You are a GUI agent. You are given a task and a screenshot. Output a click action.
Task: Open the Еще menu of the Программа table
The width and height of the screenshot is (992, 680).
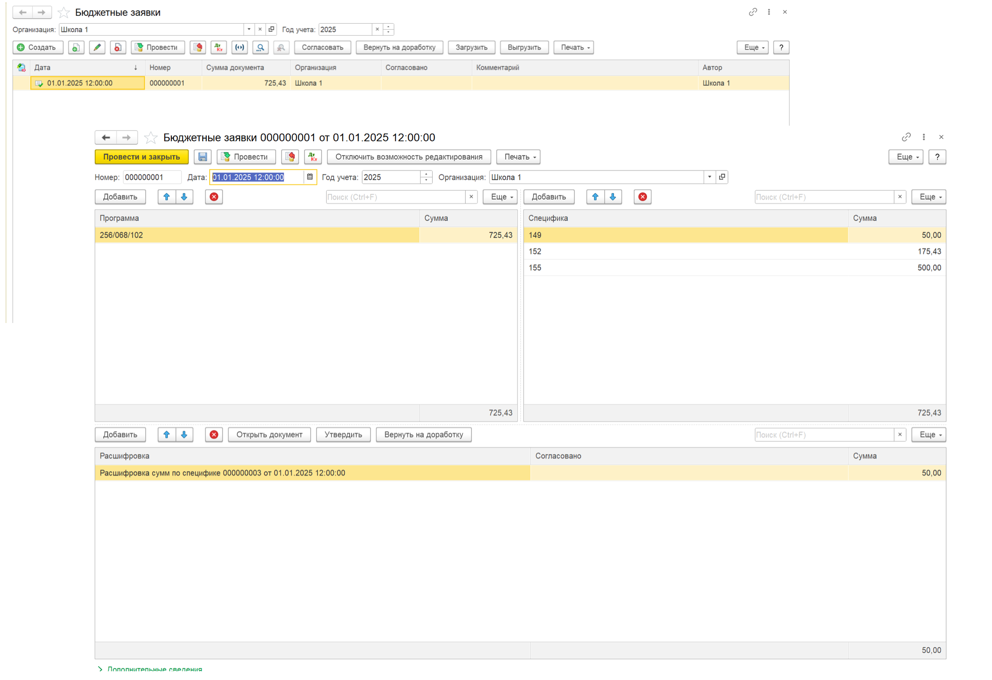point(500,197)
